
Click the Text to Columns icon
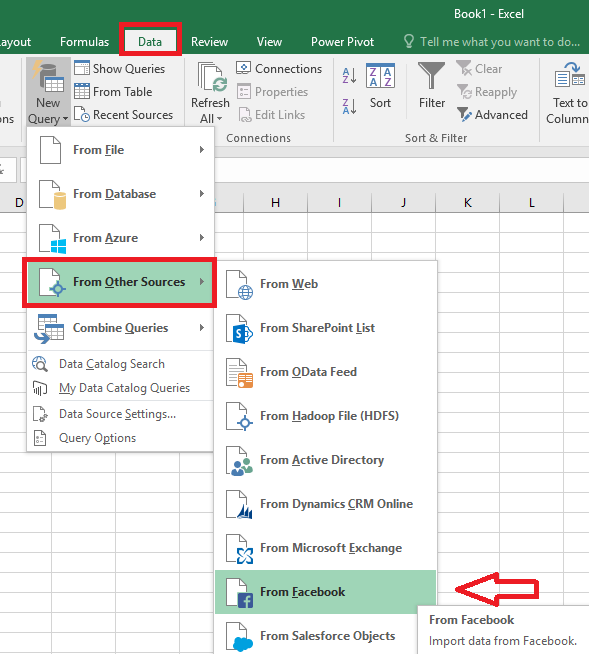(x=570, y=75)
